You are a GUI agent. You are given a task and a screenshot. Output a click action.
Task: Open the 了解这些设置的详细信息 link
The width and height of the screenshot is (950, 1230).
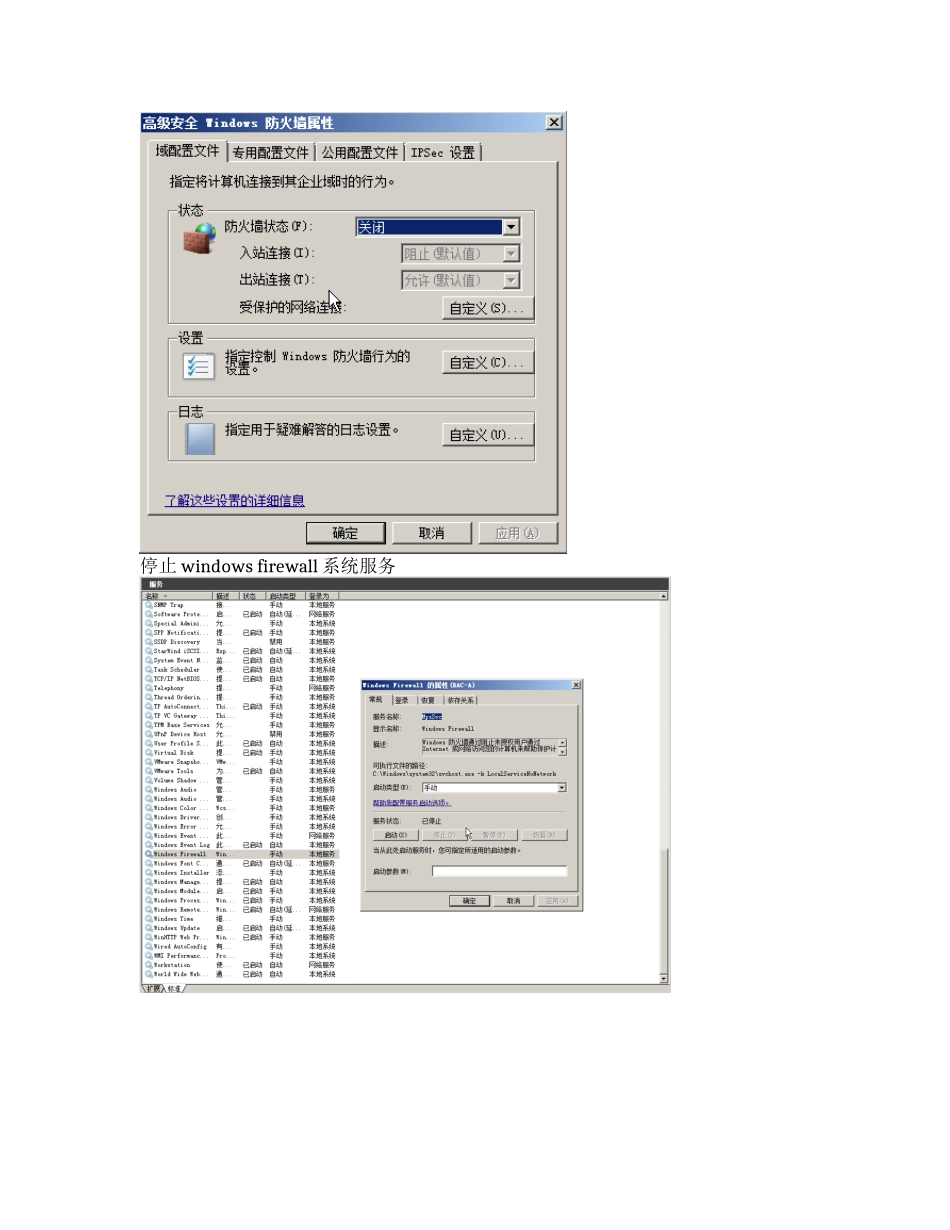[x=235, y=500]
